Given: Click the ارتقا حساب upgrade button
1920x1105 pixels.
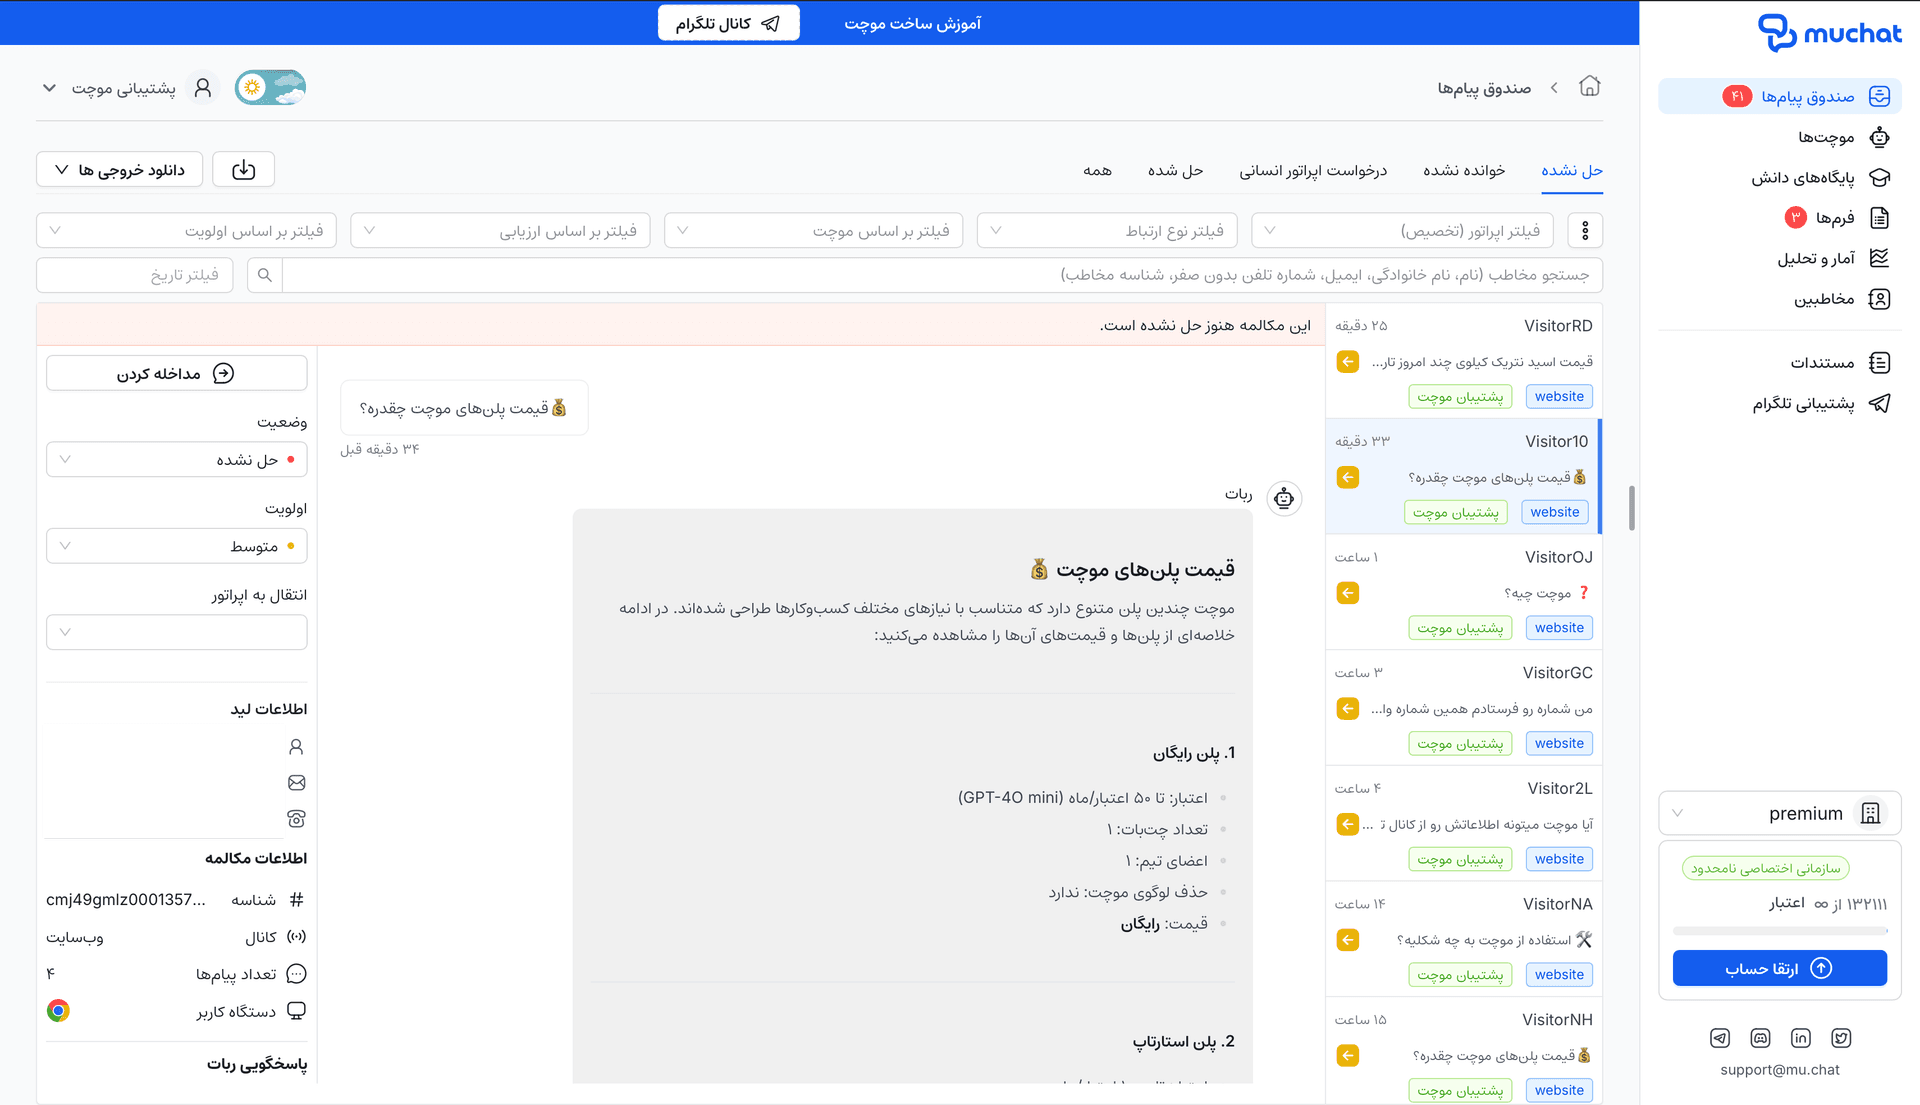Looking at the screenshot, I should pos(1780,968).
